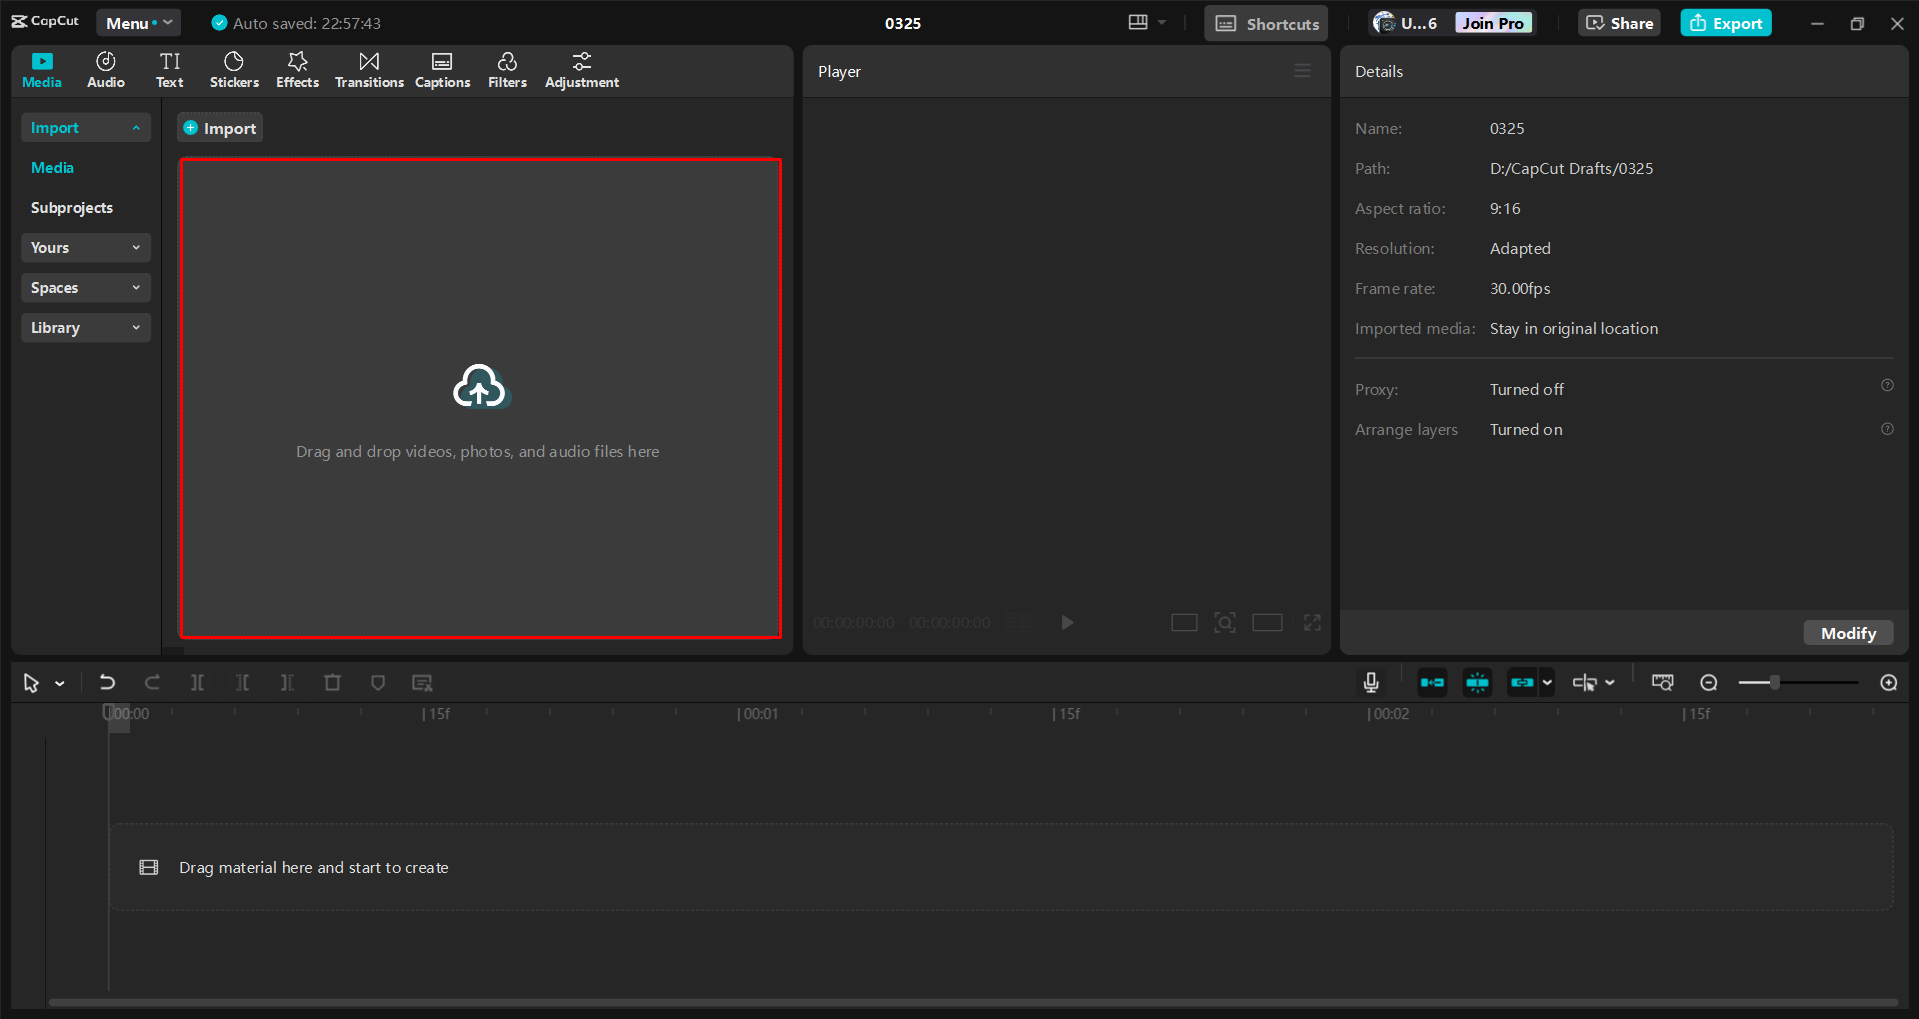Open the select tool dropdown arrow
The width and height of the screenshot is (1919, 1019).
57,682
